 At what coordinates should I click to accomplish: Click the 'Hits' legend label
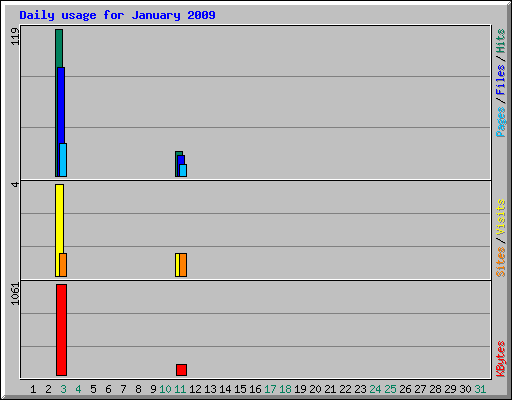(x=500, y=41)
